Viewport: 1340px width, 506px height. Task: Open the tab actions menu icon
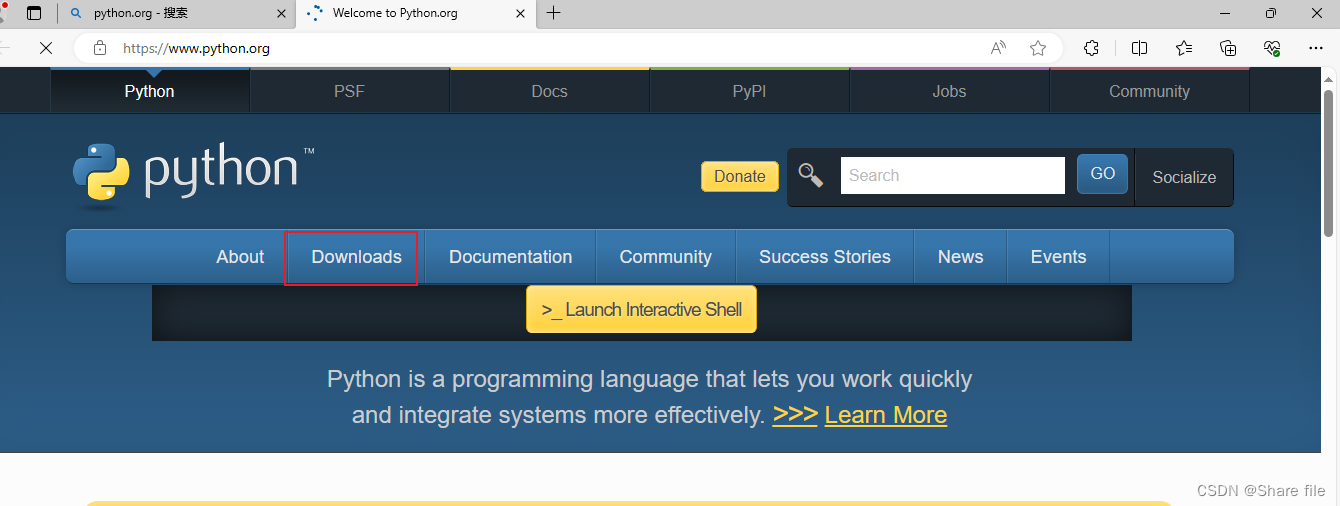pos(34,13)
